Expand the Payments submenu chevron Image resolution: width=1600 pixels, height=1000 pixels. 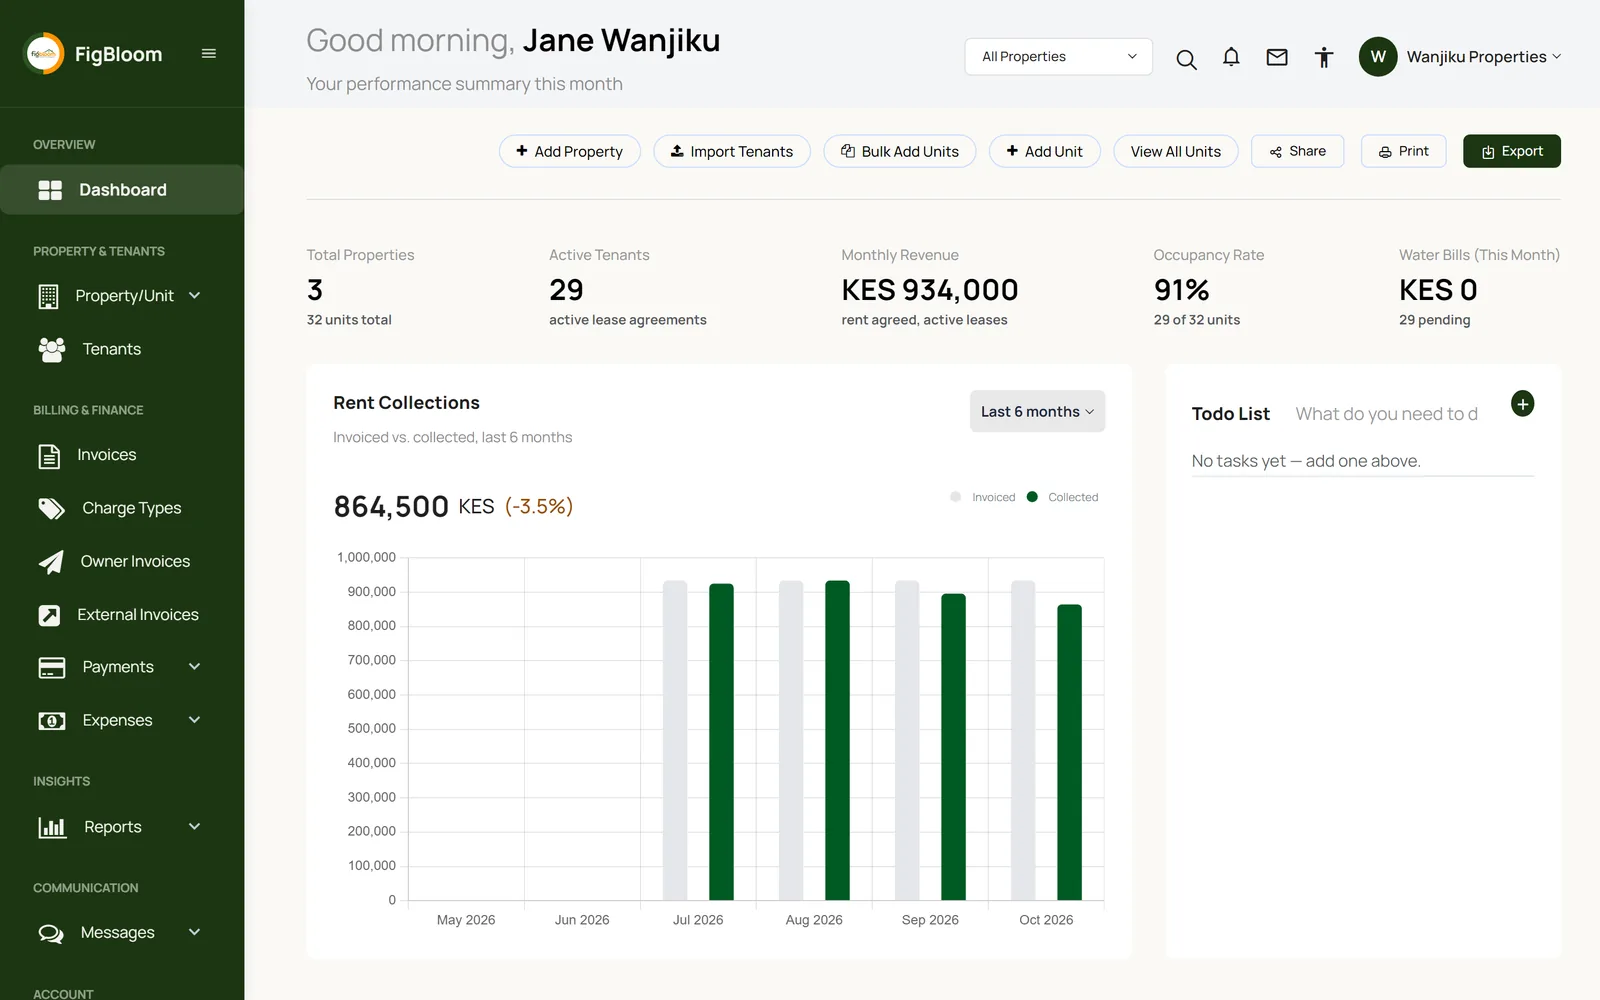point(195,666)
